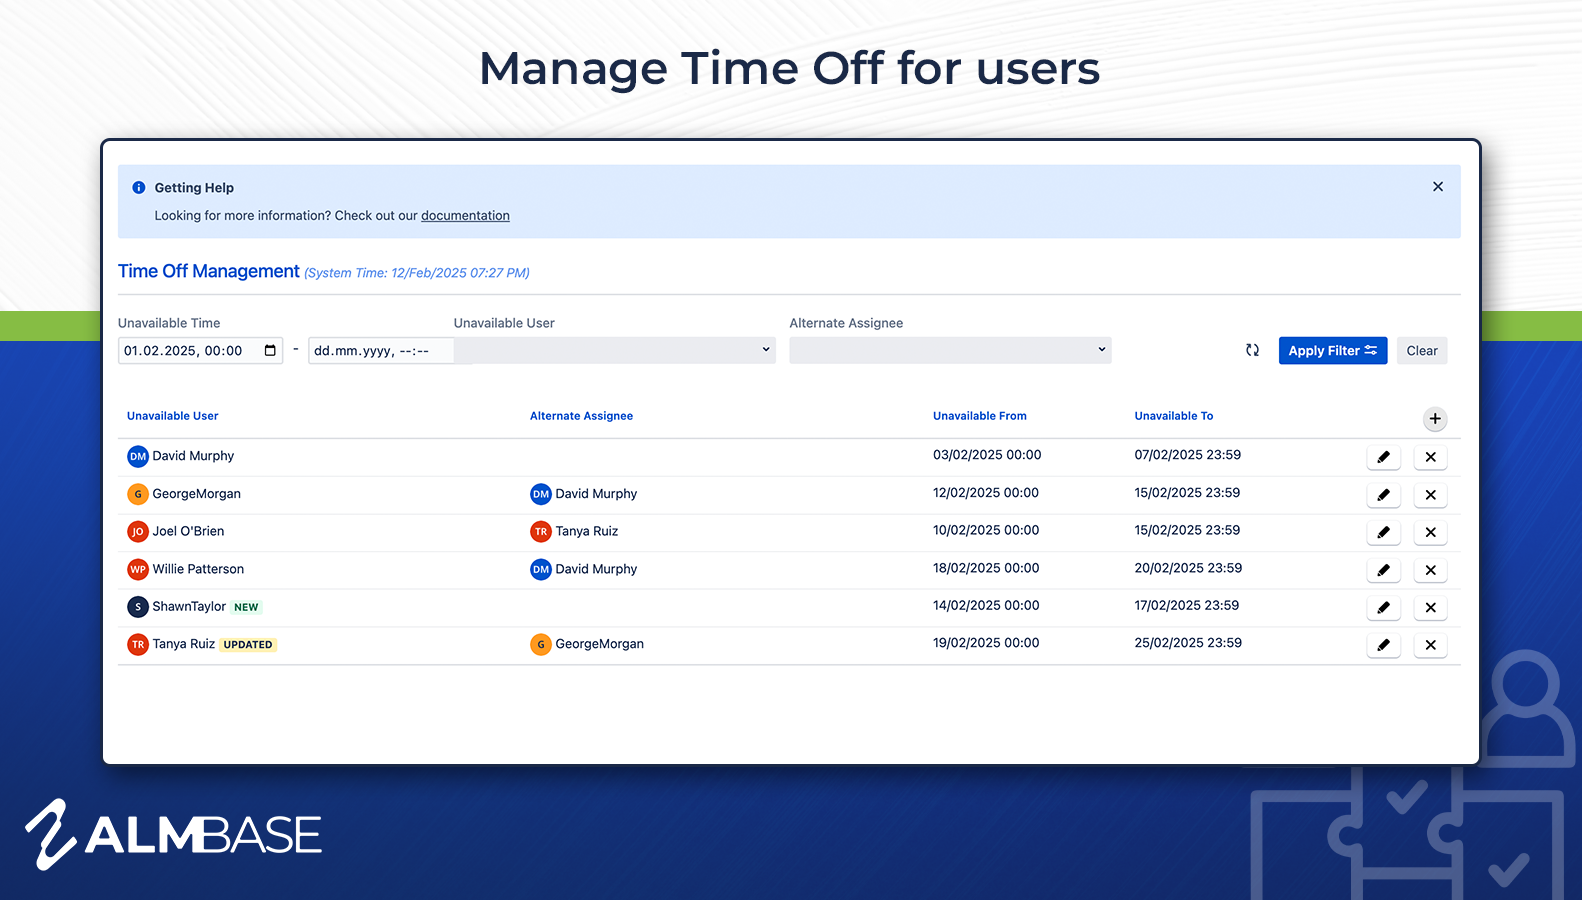Click the UPDATED badge beside Tanya Ruiz
Screen dimensions: 1582x900
click(x=248, y=645)
